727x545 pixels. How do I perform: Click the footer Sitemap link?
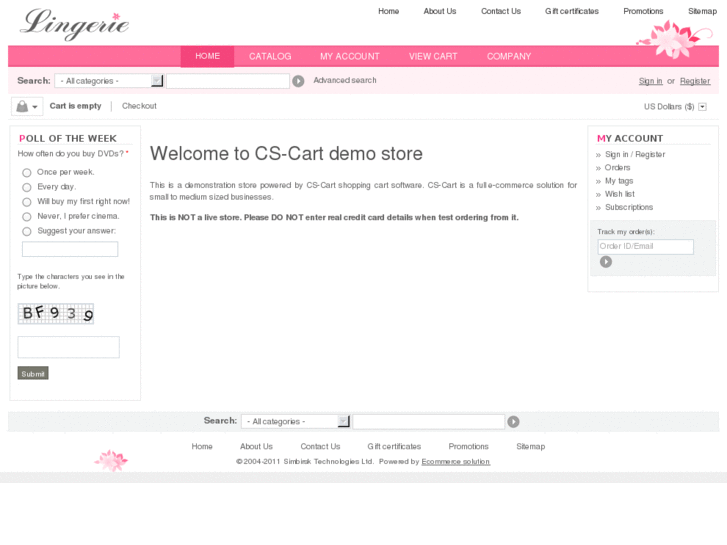click(x=531, y=447)
